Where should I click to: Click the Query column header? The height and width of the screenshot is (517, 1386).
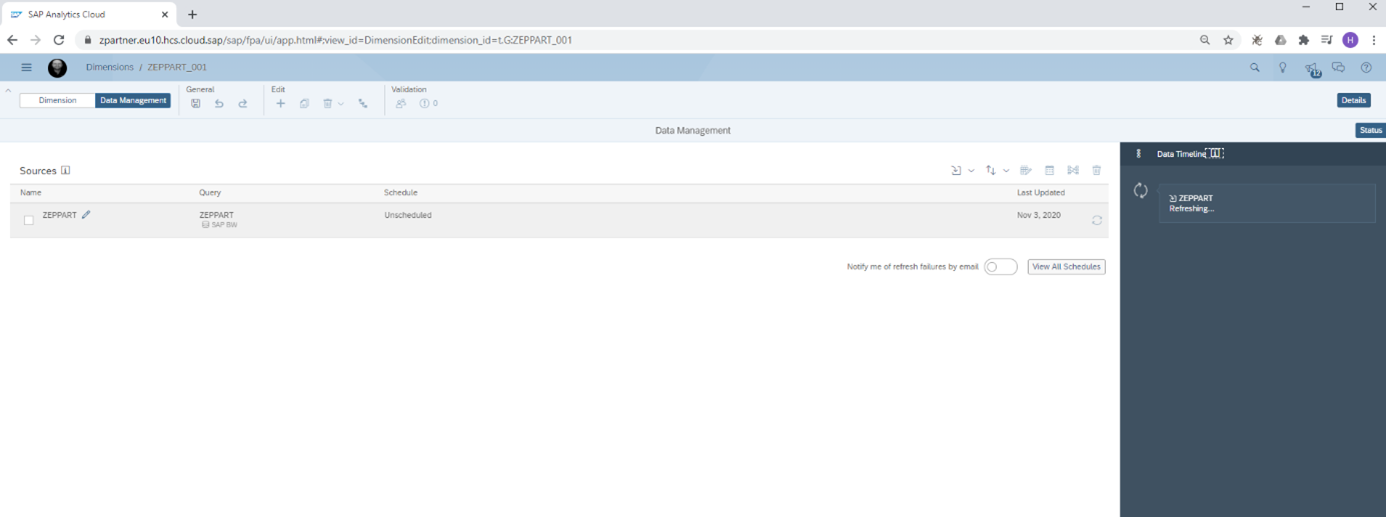click(x=210, y=192)
